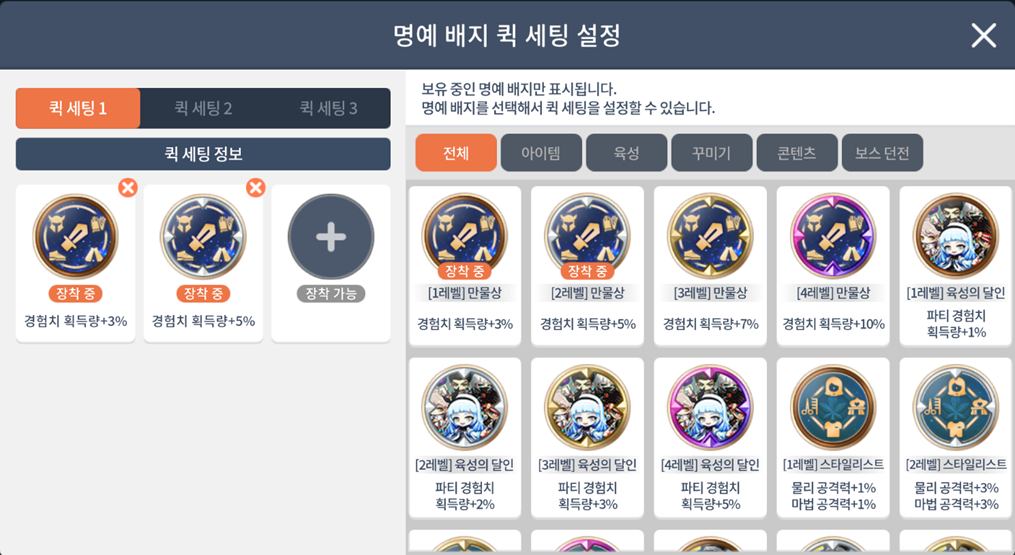Add a badge to the empty plus slot
The image size is (1015, 555).
click(x=331, y=237)
